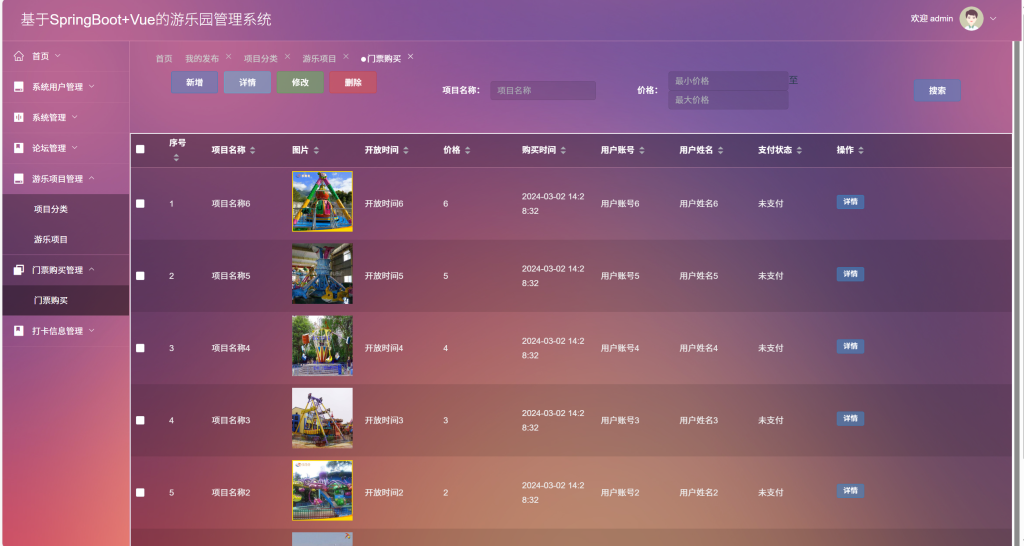Viewport: 1024px width, 546px height.
Task: Click the 论坛管理 sidebar icon
Action: 19,148
